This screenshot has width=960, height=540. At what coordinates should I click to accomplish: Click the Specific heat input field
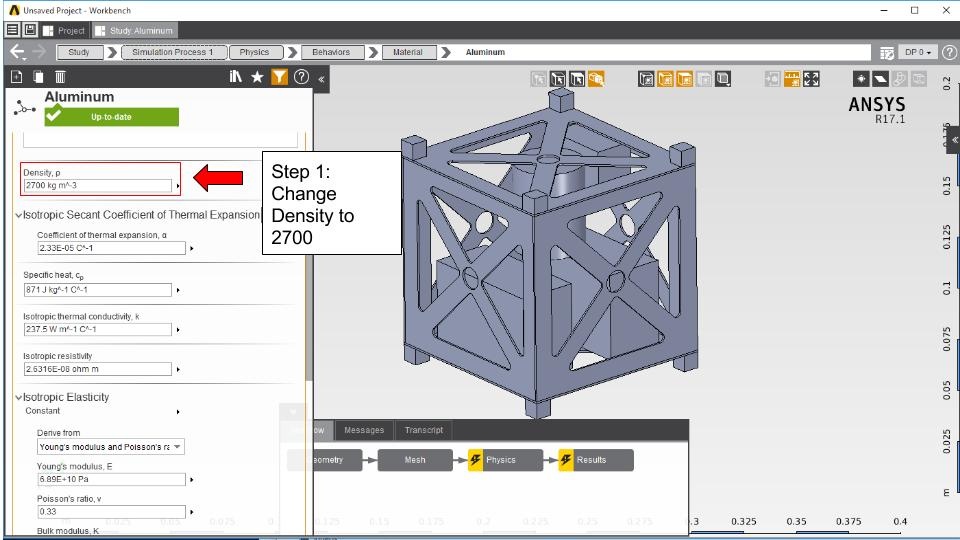pos(98,290)
